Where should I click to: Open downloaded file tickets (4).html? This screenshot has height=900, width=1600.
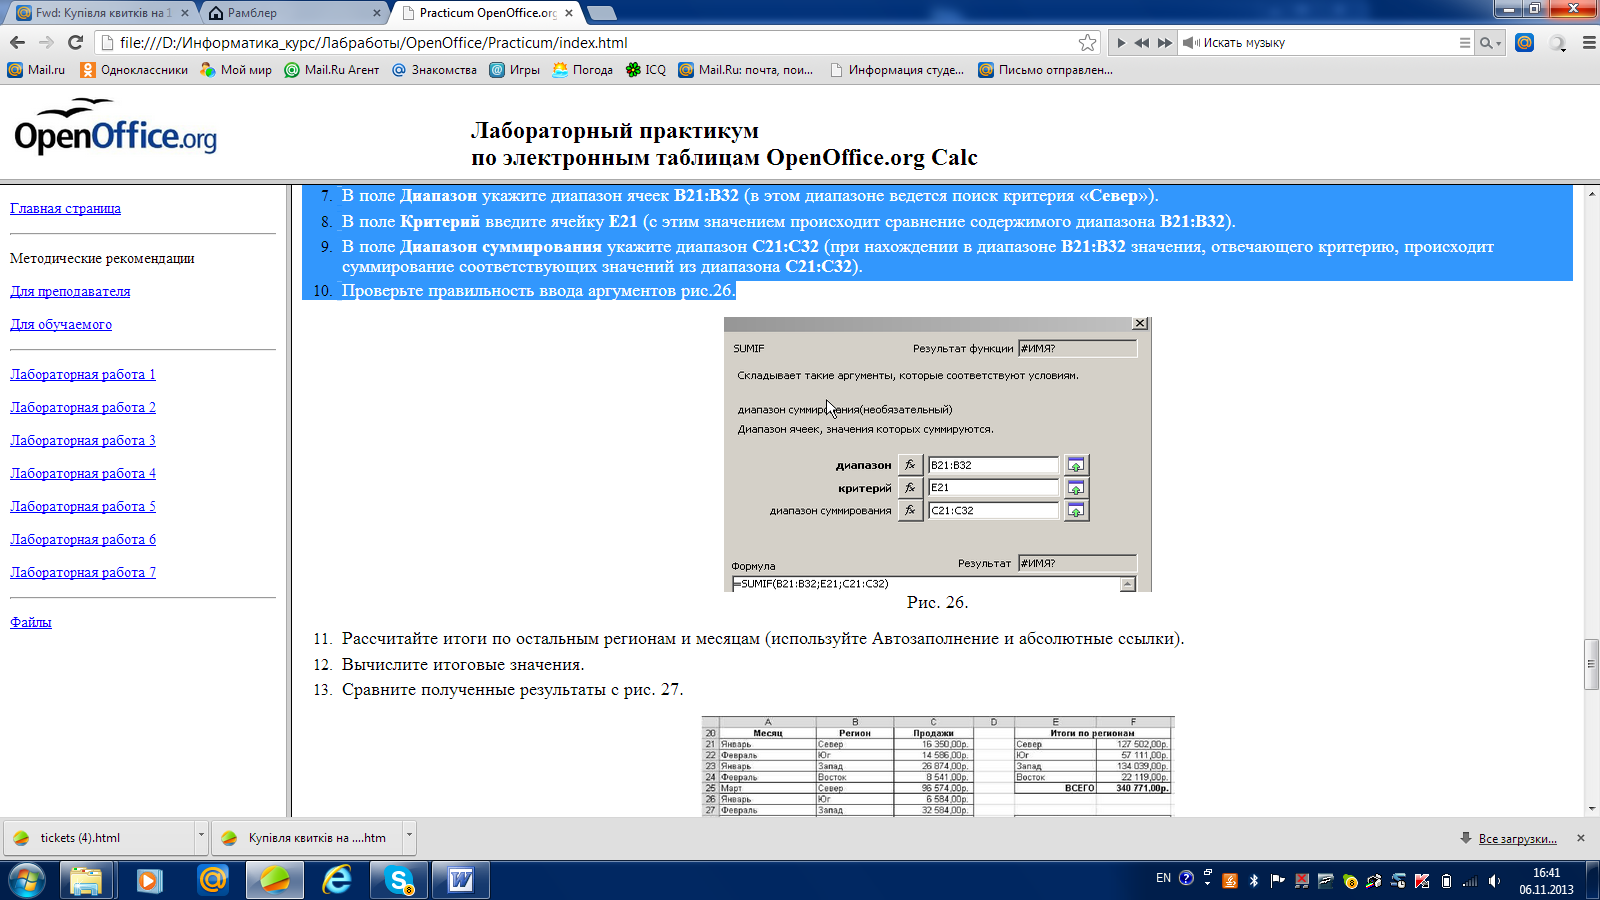coord(99,838)
